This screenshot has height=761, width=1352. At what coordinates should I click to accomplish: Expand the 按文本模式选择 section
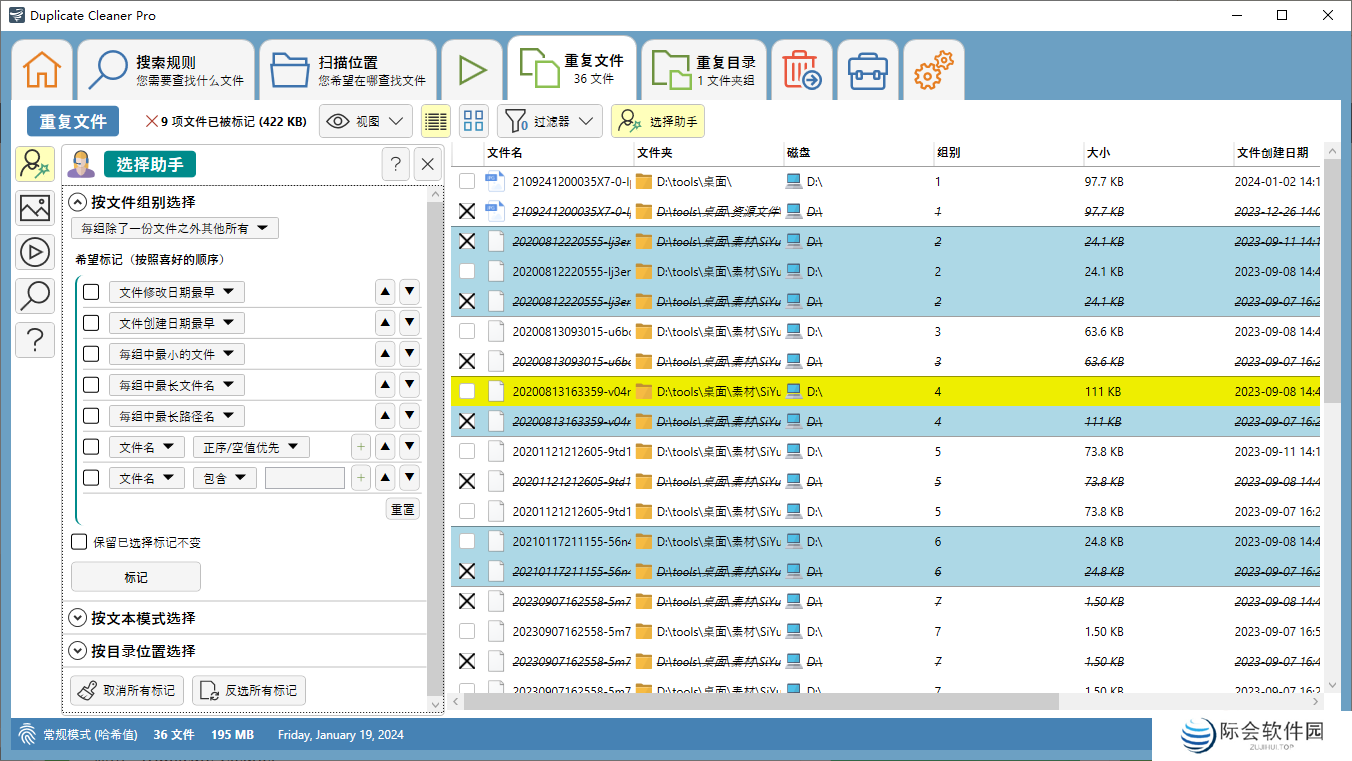(x=143, y=618)
